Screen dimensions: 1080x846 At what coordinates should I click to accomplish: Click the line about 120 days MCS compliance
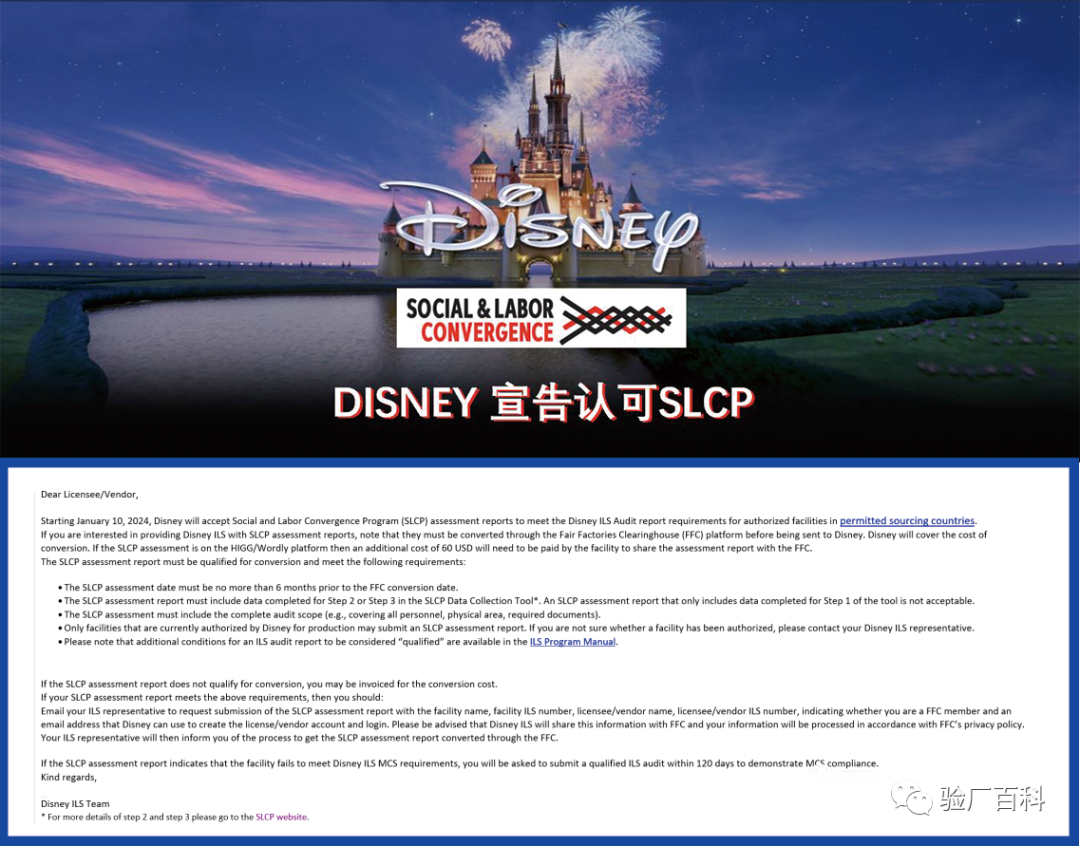coord(459,763)
